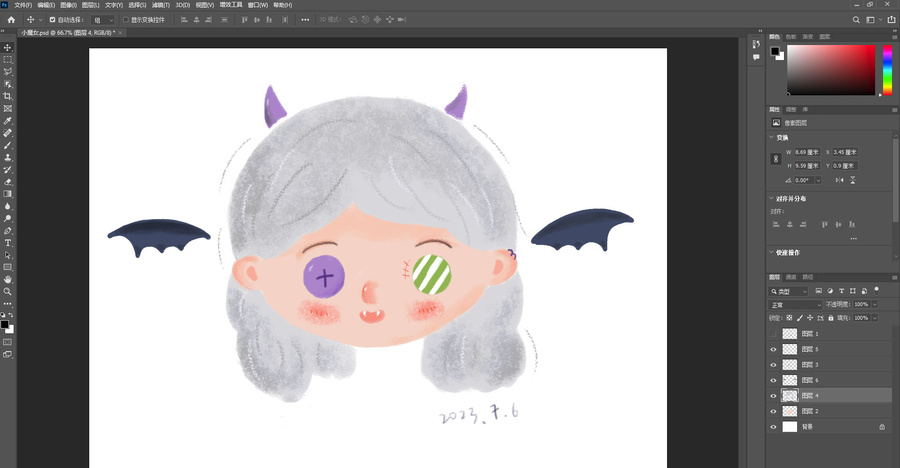This screenshot has height=468, width=900.
Task: Open the rotation angle dropdown
Action: click(818, 180)
